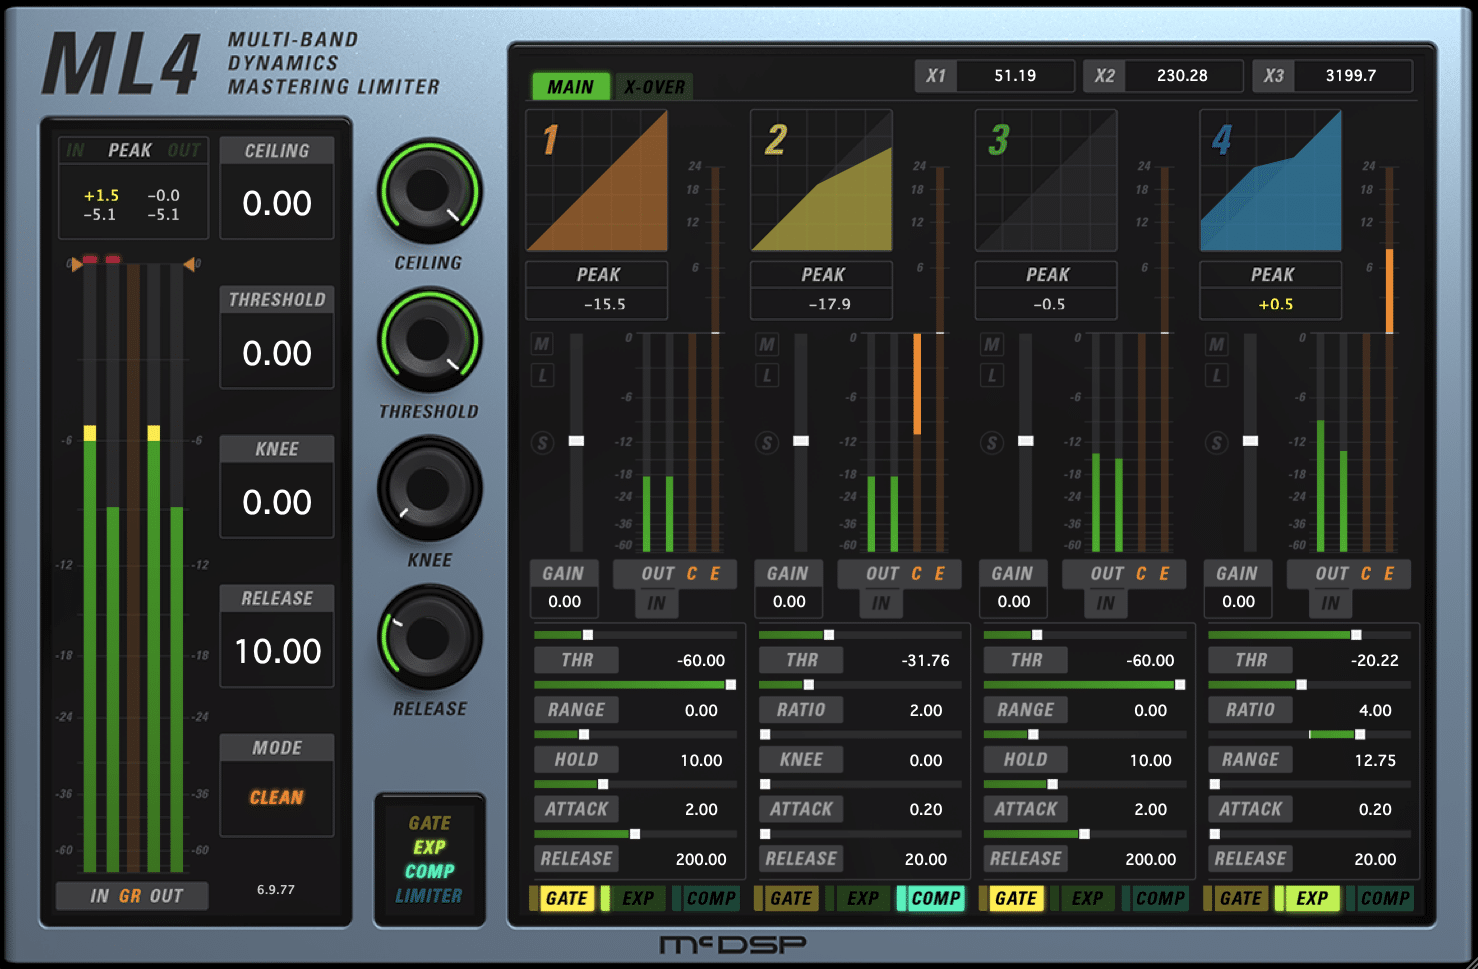The image size is (1478, 969).
Task: Select the MAIN tab
Action: 570,87
